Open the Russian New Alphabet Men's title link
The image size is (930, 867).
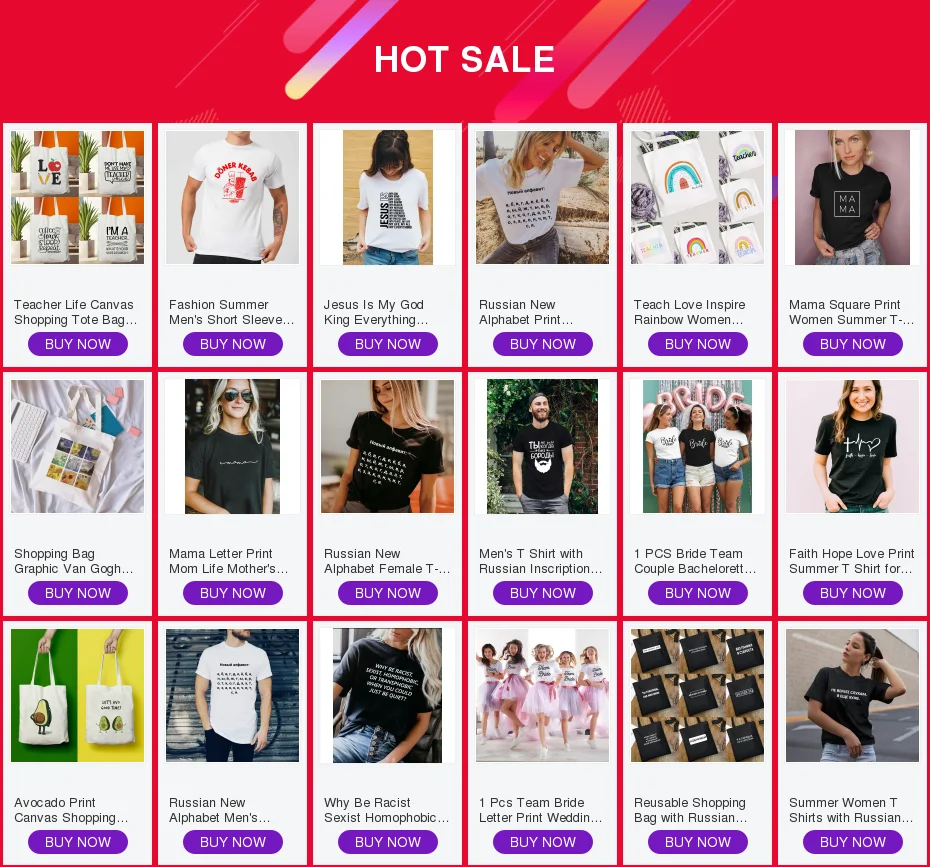click(x=219, y=810)
